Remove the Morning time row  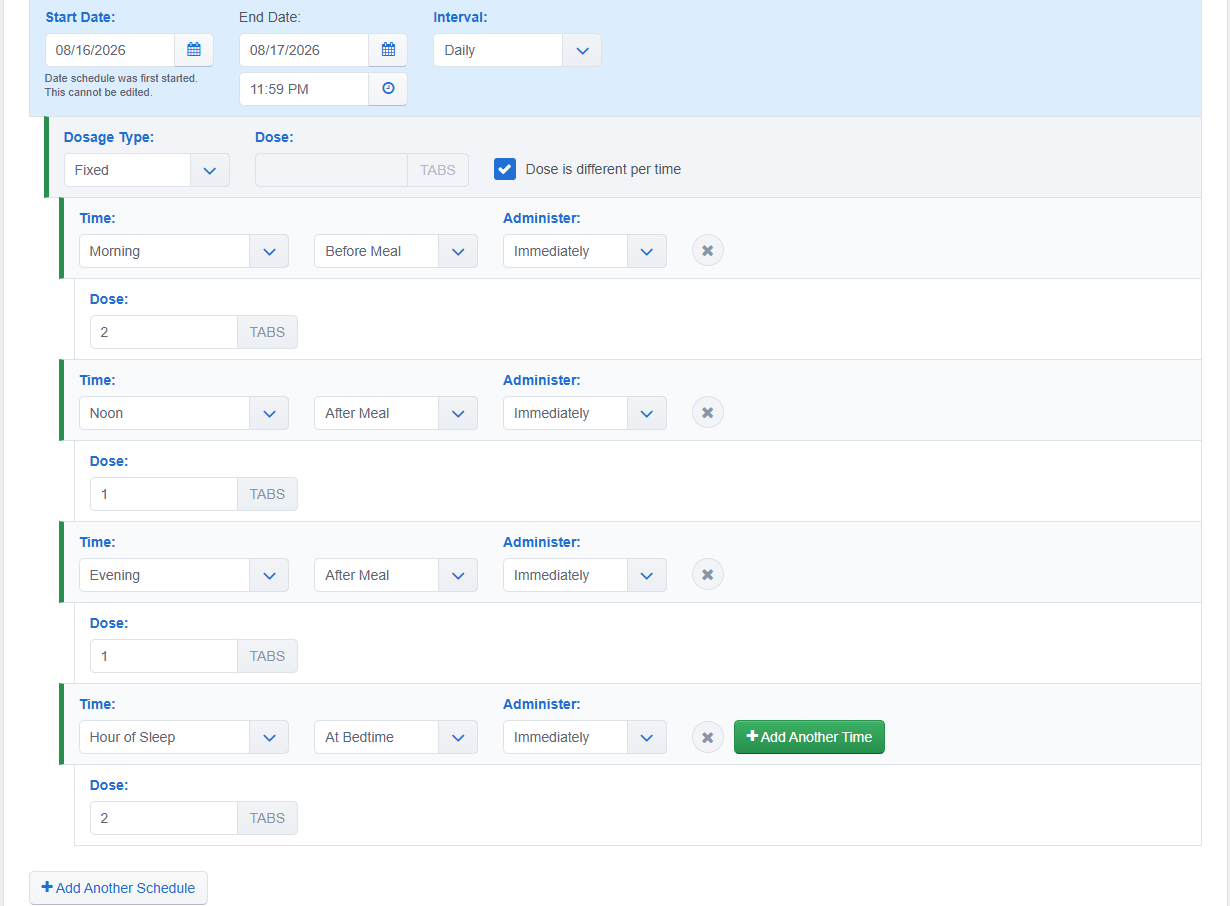tap(708, 251)
